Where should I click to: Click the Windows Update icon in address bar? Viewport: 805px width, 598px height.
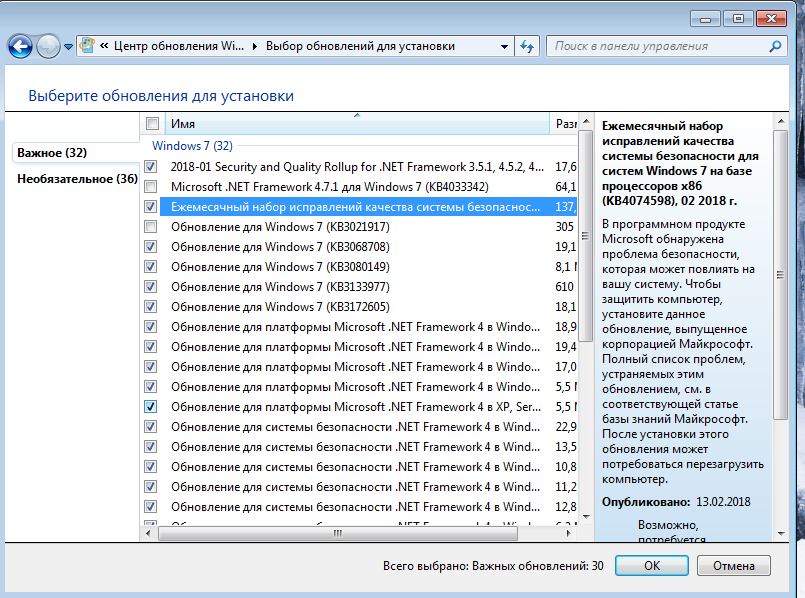point(88,46)
